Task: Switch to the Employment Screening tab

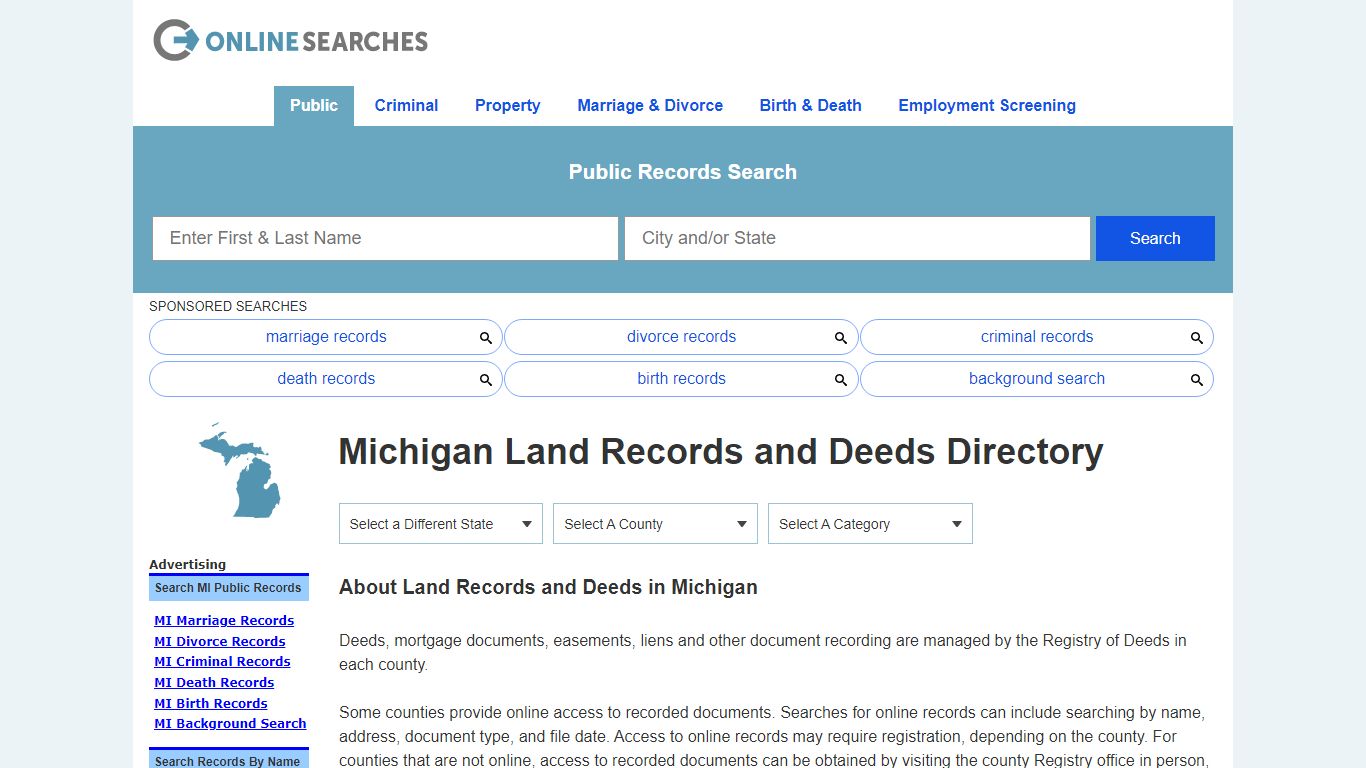Action: tap(987, 106)
